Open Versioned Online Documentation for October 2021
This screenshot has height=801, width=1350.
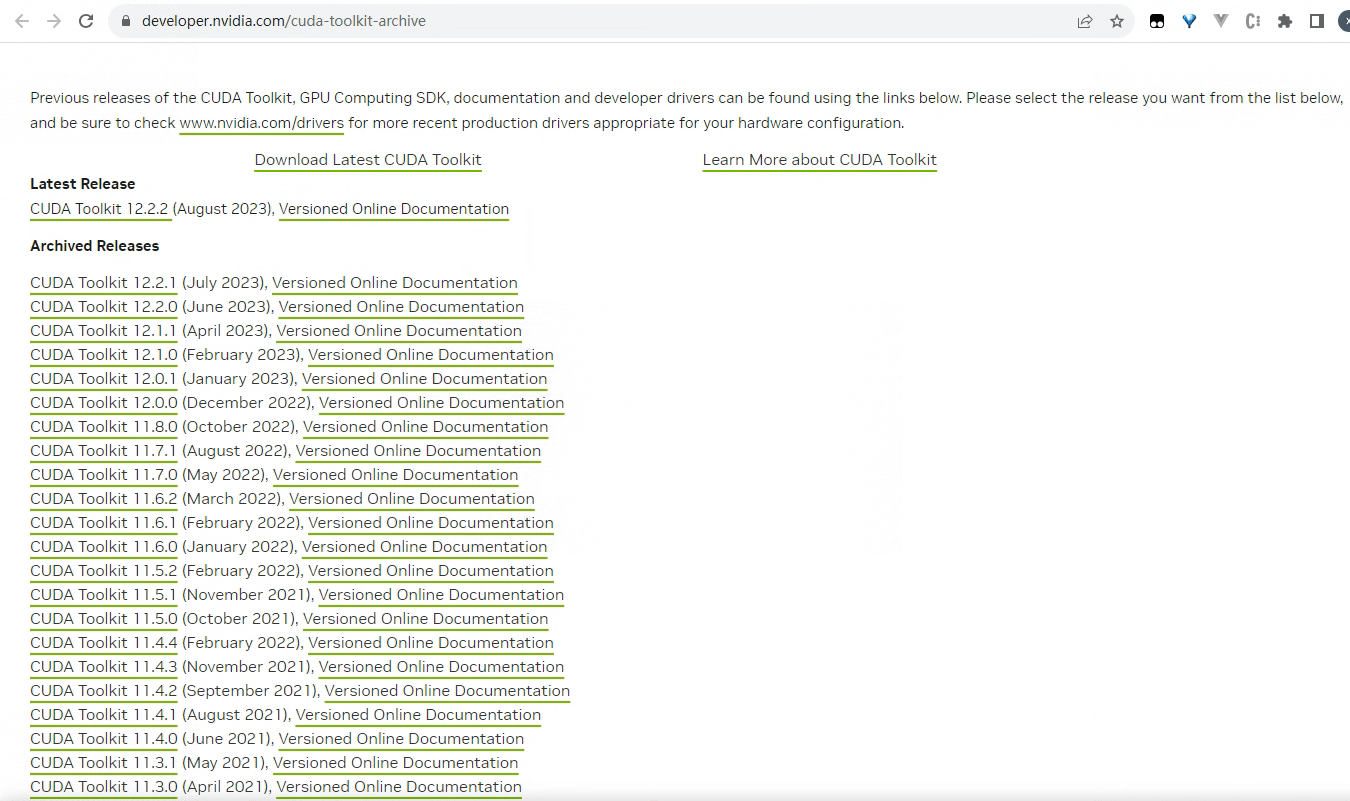tap(426, 619)
